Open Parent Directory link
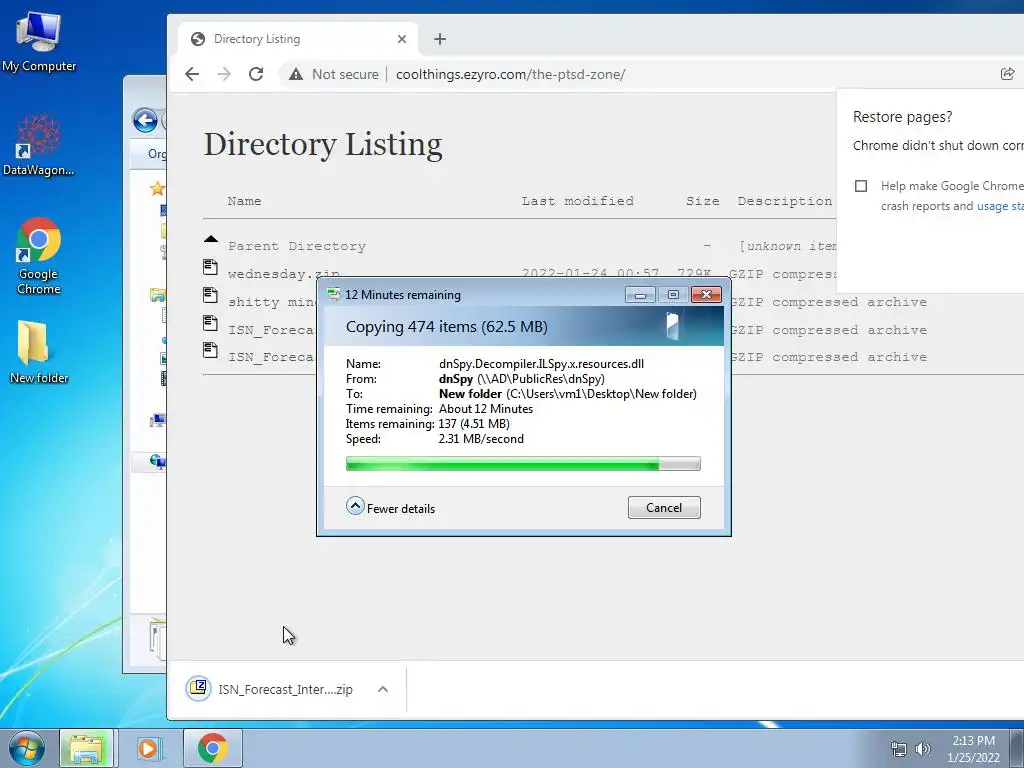The height and width of the screenshot is (768, 1024). pos(296,246)
